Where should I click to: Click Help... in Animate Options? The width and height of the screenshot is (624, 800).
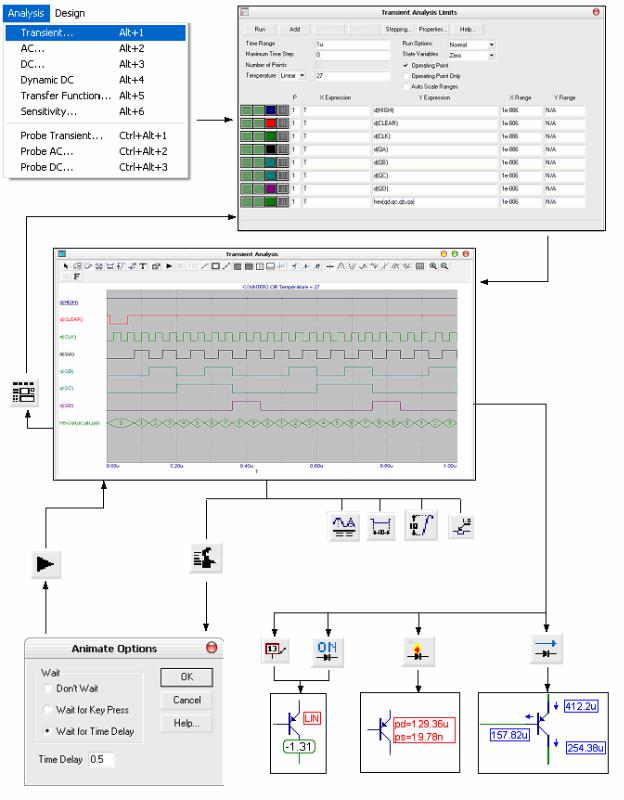coord(187,723)
